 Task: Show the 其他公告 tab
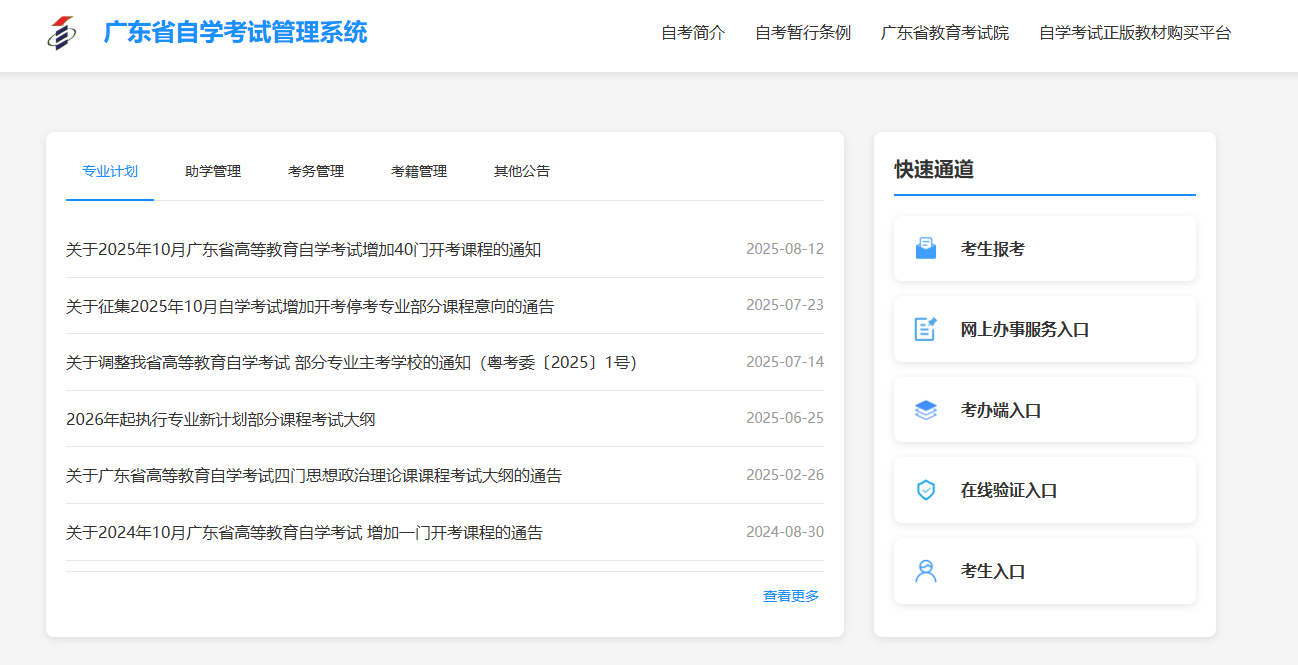pos(522,171)
